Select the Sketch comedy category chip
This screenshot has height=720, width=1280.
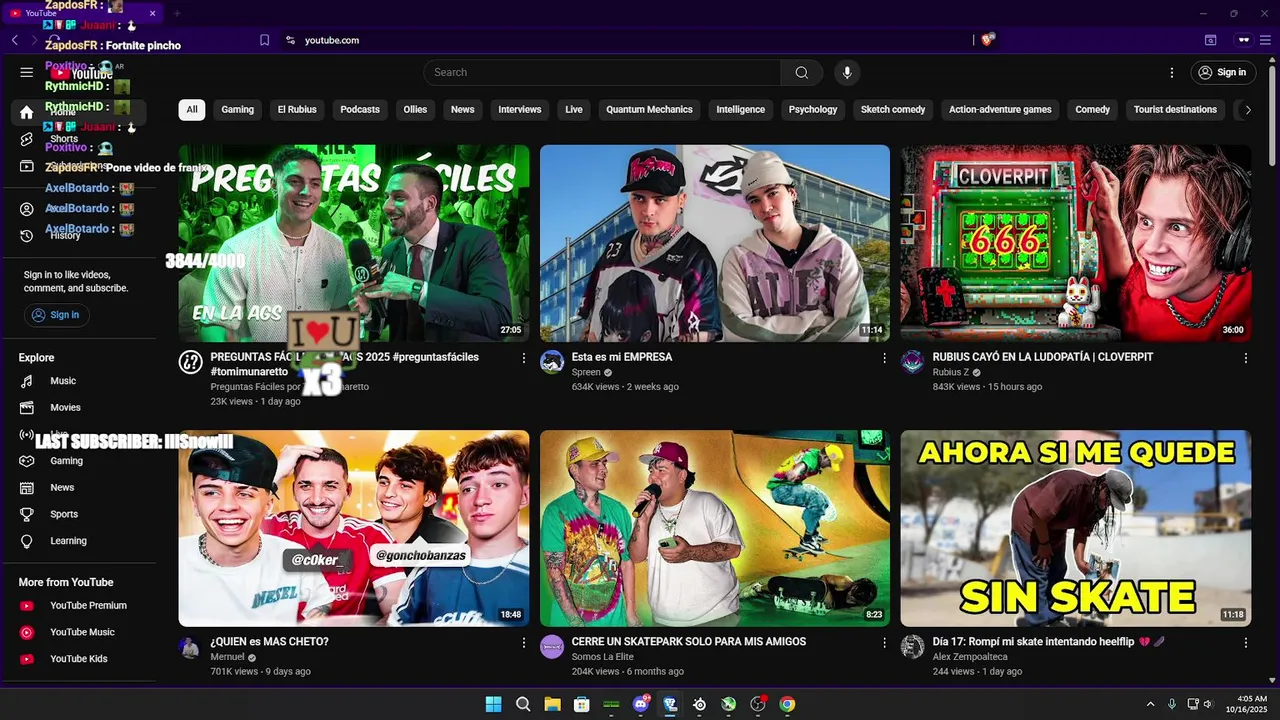893,110
